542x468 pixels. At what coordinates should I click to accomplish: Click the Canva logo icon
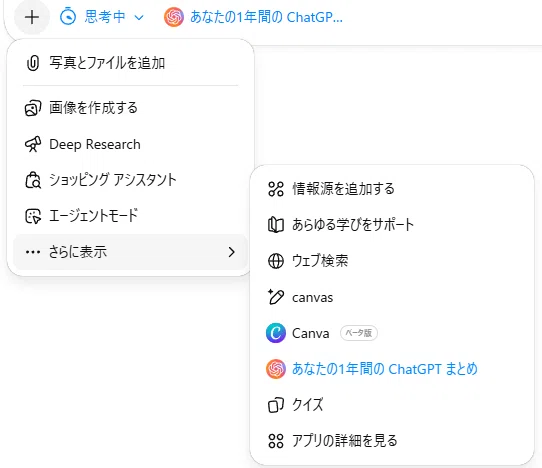coord(276,333)
